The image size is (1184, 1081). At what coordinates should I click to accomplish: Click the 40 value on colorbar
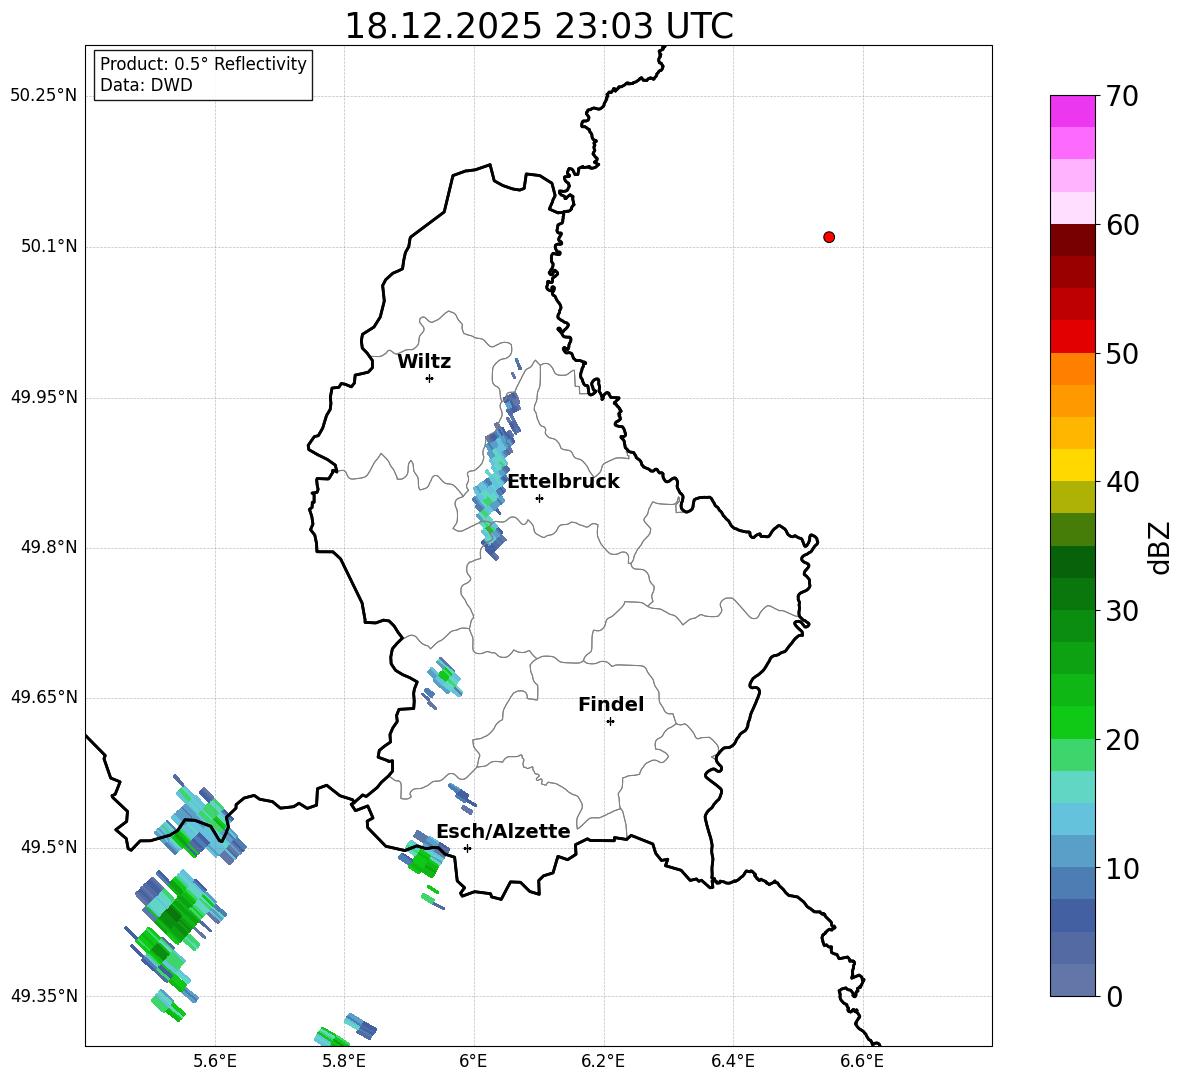click(x=1122, y=482)
